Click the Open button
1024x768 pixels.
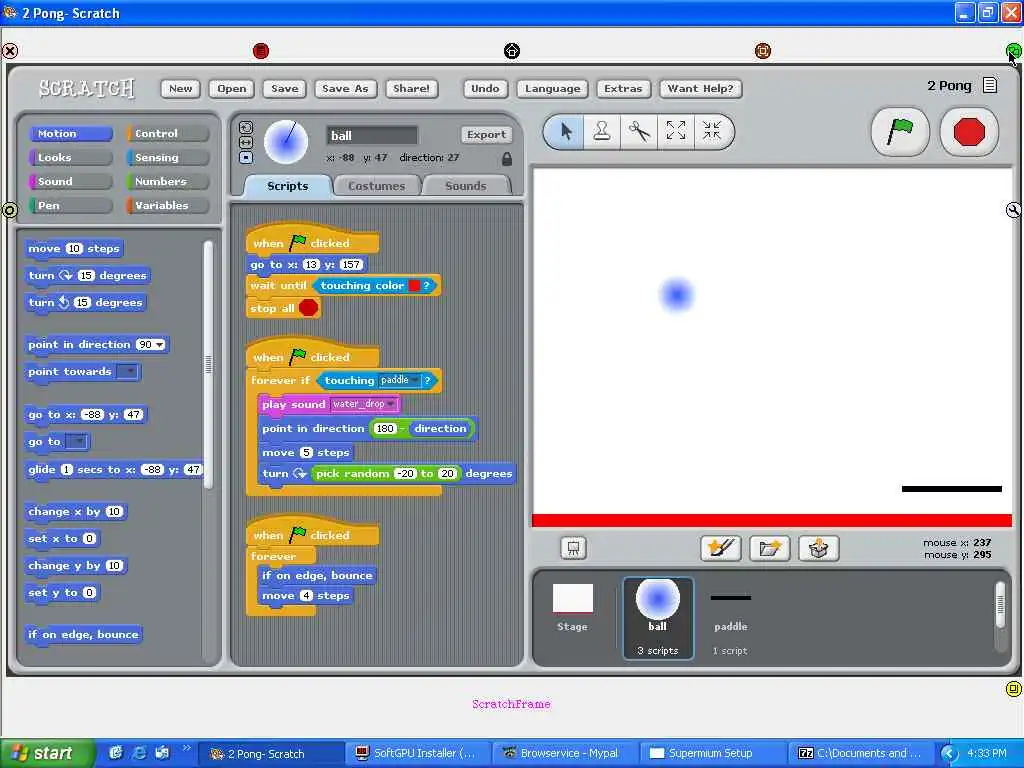point(232,89)
